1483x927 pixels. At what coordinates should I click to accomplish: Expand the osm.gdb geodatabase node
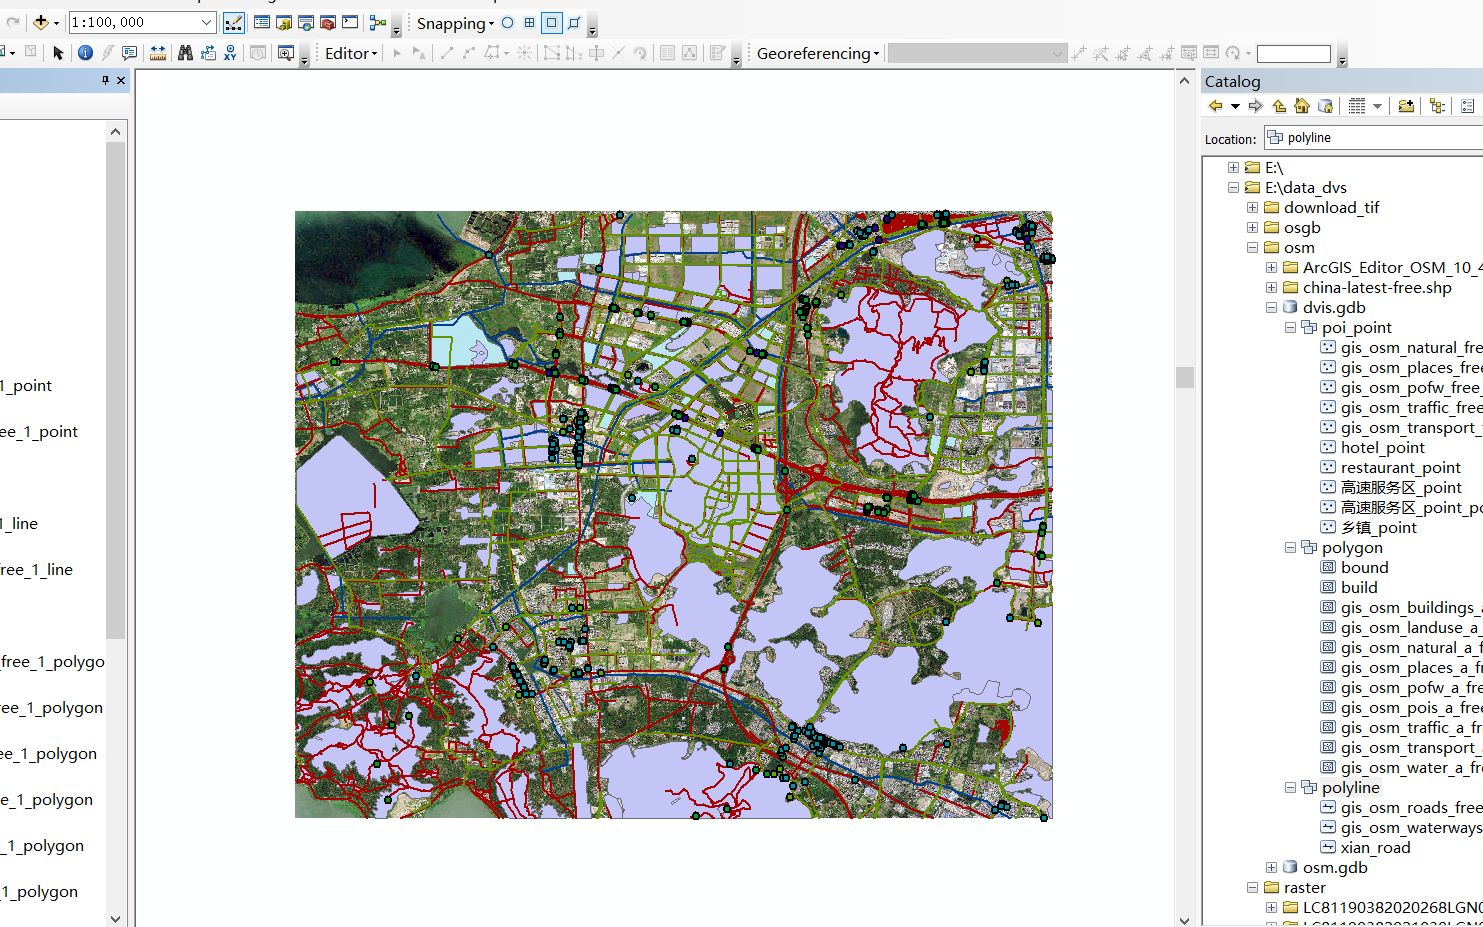[1271, 868]
